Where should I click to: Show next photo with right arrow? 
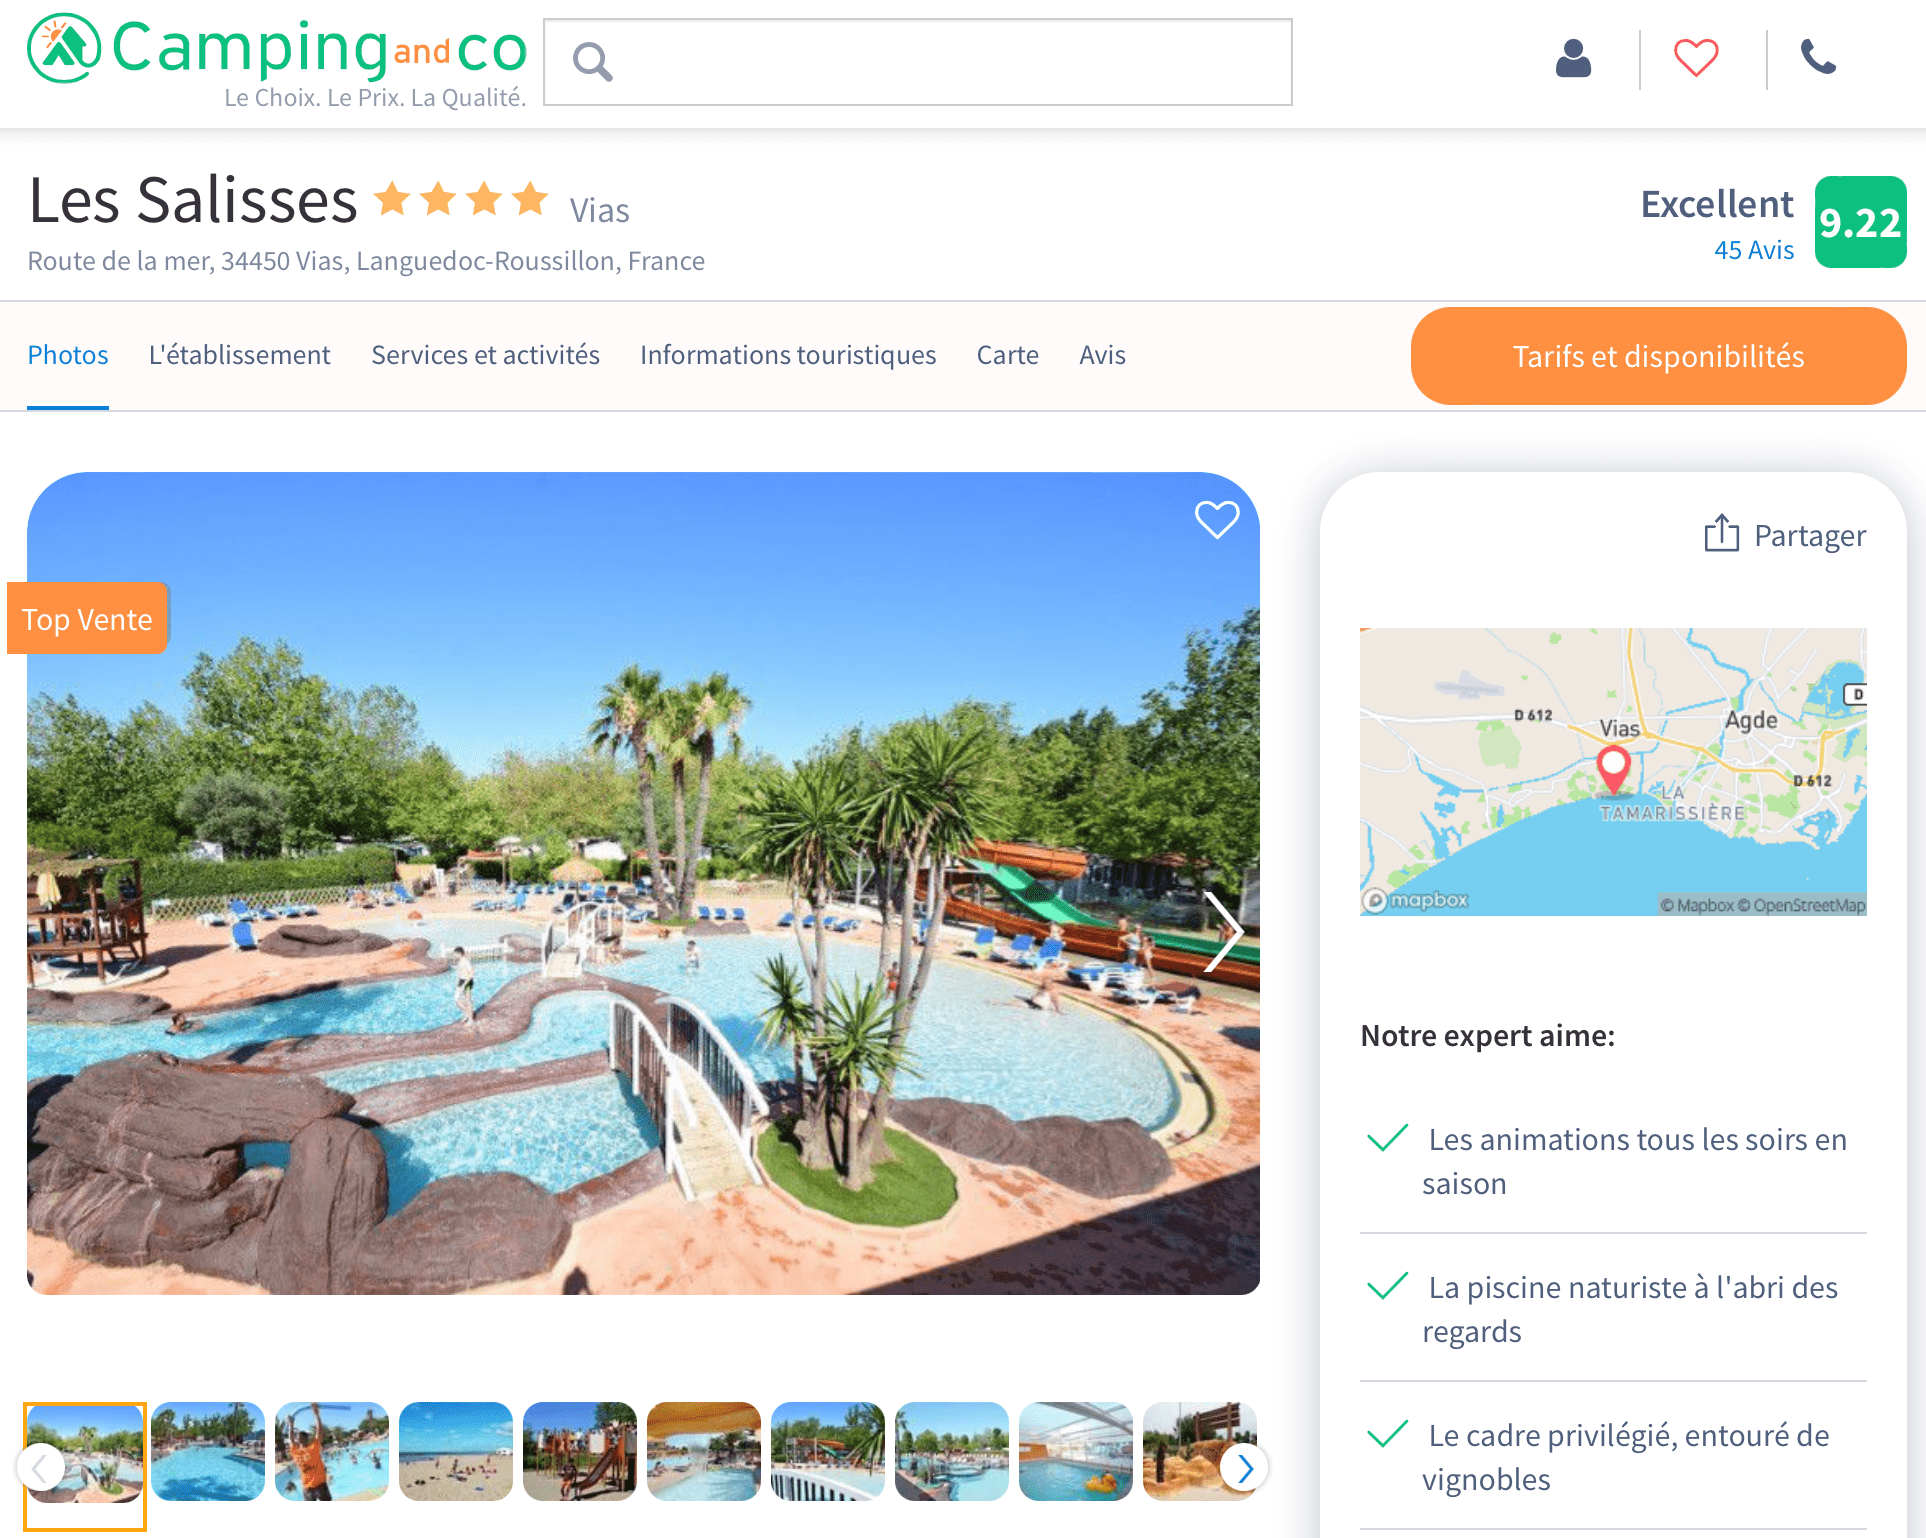tap(1223, 931)
